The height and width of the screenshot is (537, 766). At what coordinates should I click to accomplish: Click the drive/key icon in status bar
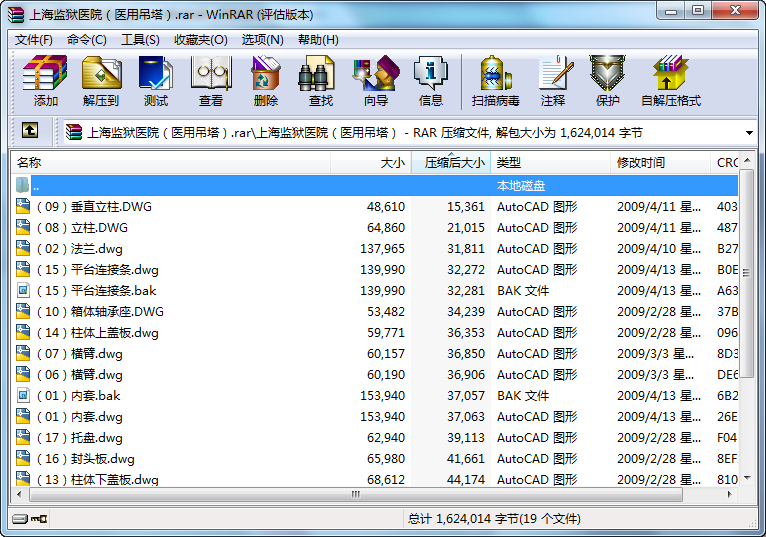click(x=29, y=518)
